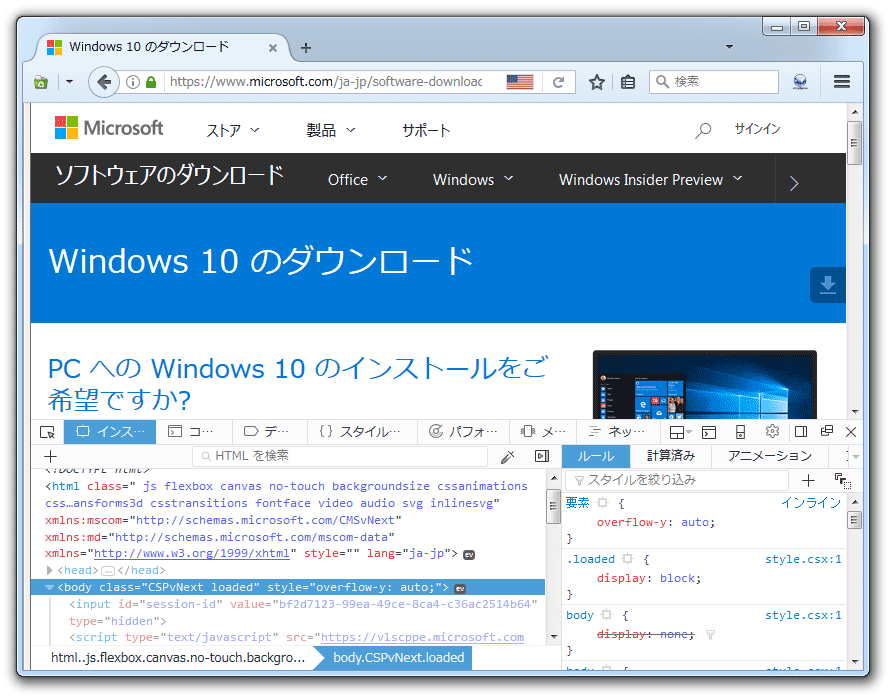
Task: Close the Windows 10 のダウンロード tab
Action: (273, 48)
